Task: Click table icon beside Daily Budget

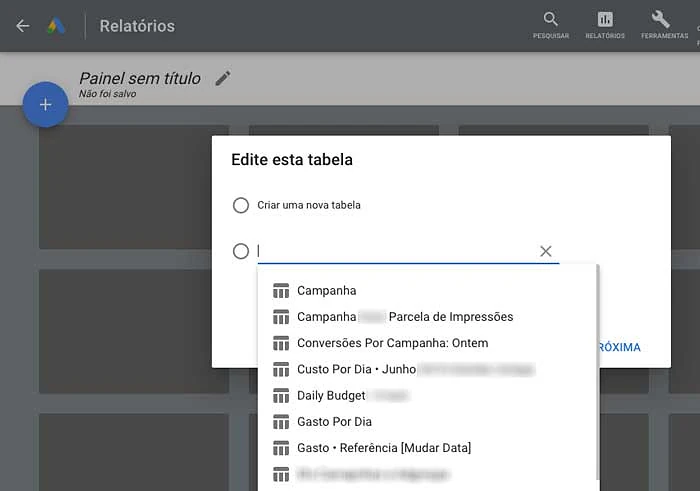Action: 281,395
